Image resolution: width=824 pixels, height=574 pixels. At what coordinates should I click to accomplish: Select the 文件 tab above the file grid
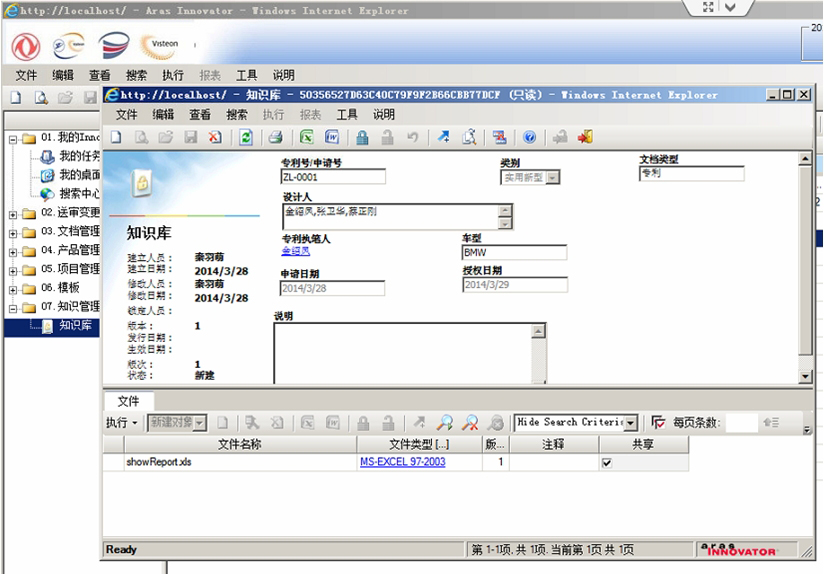click(128, 401)
